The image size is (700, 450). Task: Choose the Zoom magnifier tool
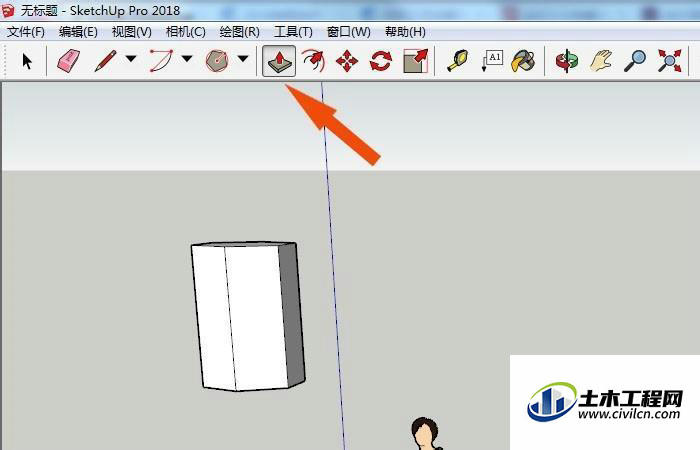coord(635,61)
